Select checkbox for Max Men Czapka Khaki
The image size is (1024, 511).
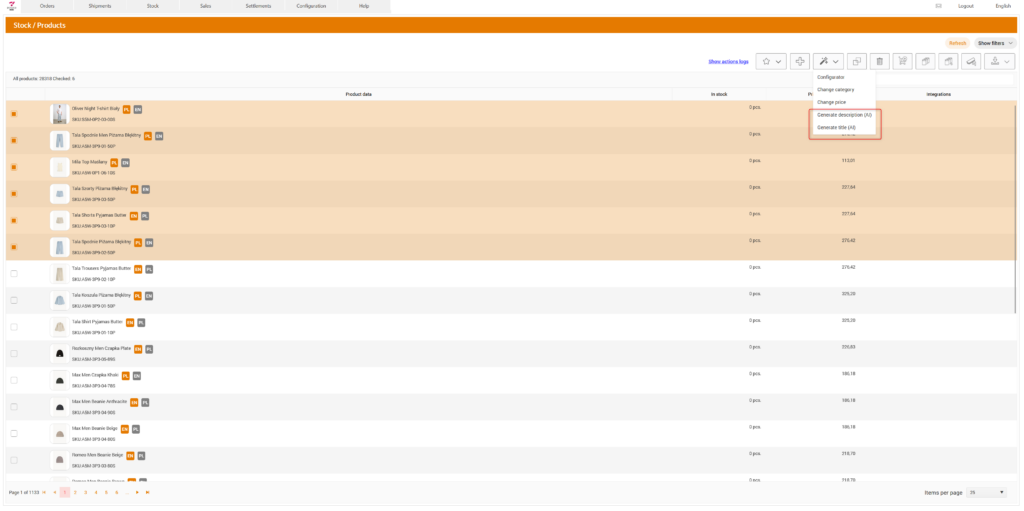(14, 380)
